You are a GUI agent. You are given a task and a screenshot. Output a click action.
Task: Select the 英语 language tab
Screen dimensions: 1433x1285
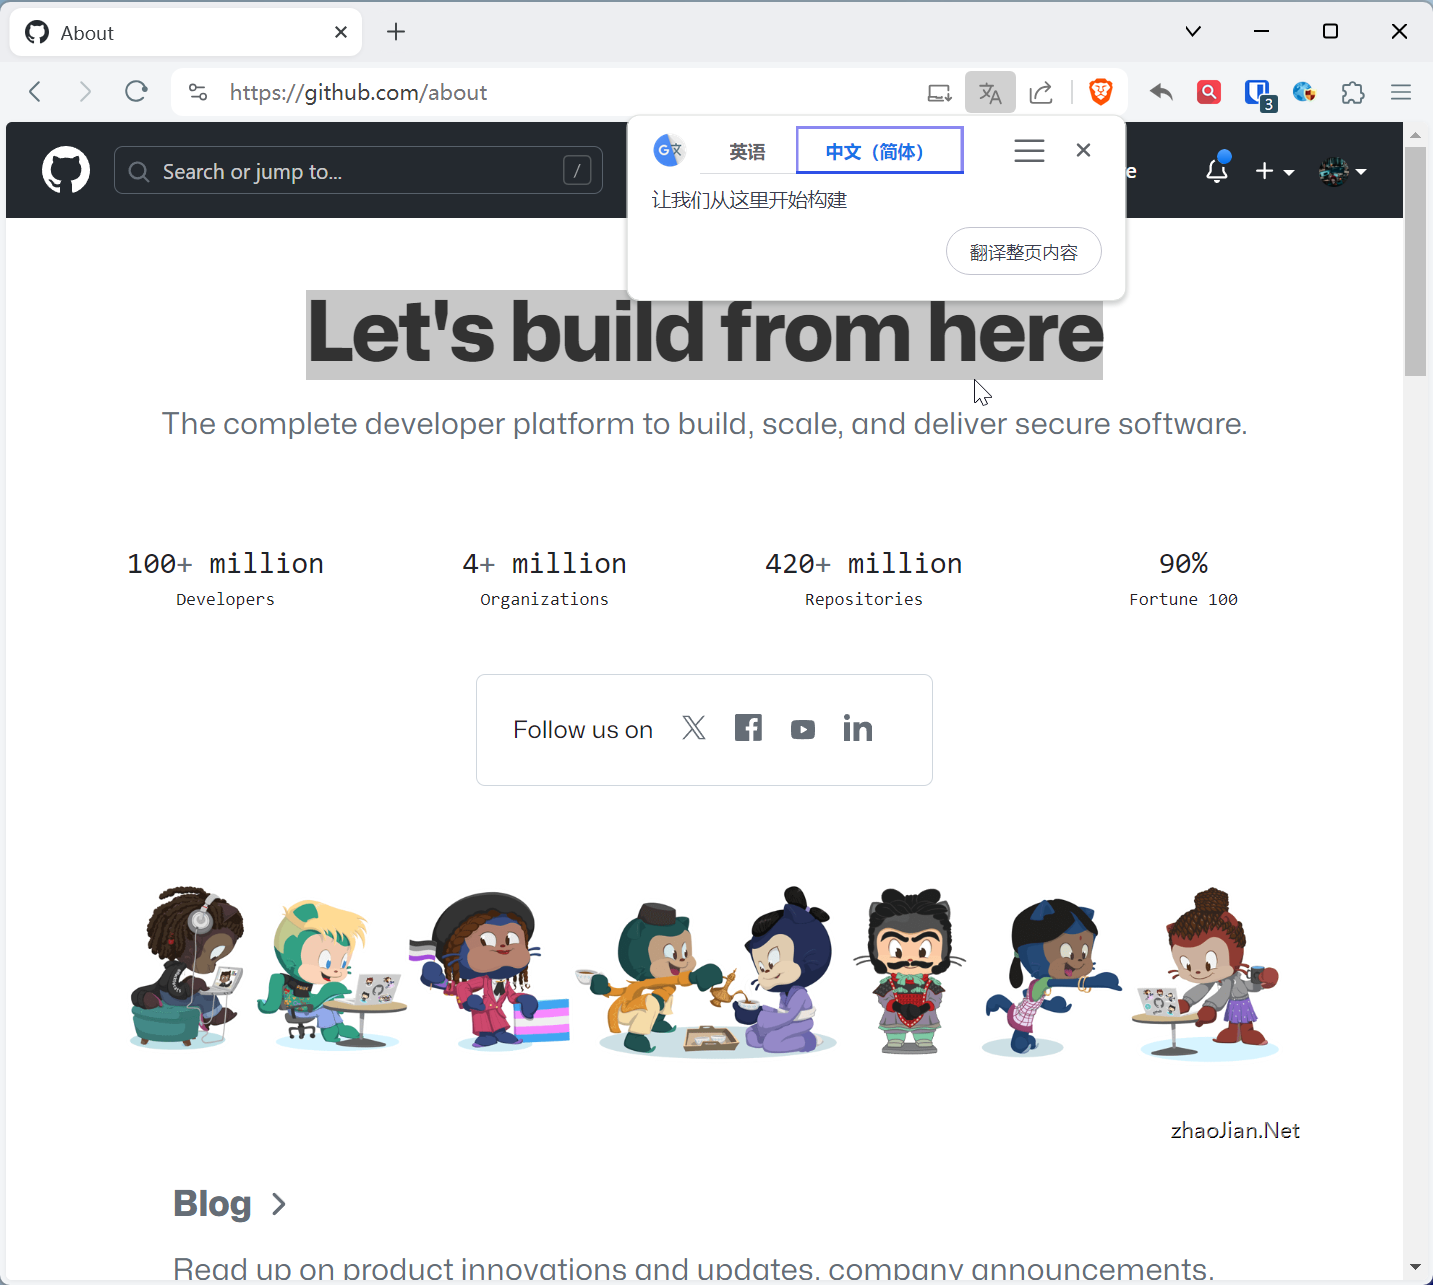point(747,151)
